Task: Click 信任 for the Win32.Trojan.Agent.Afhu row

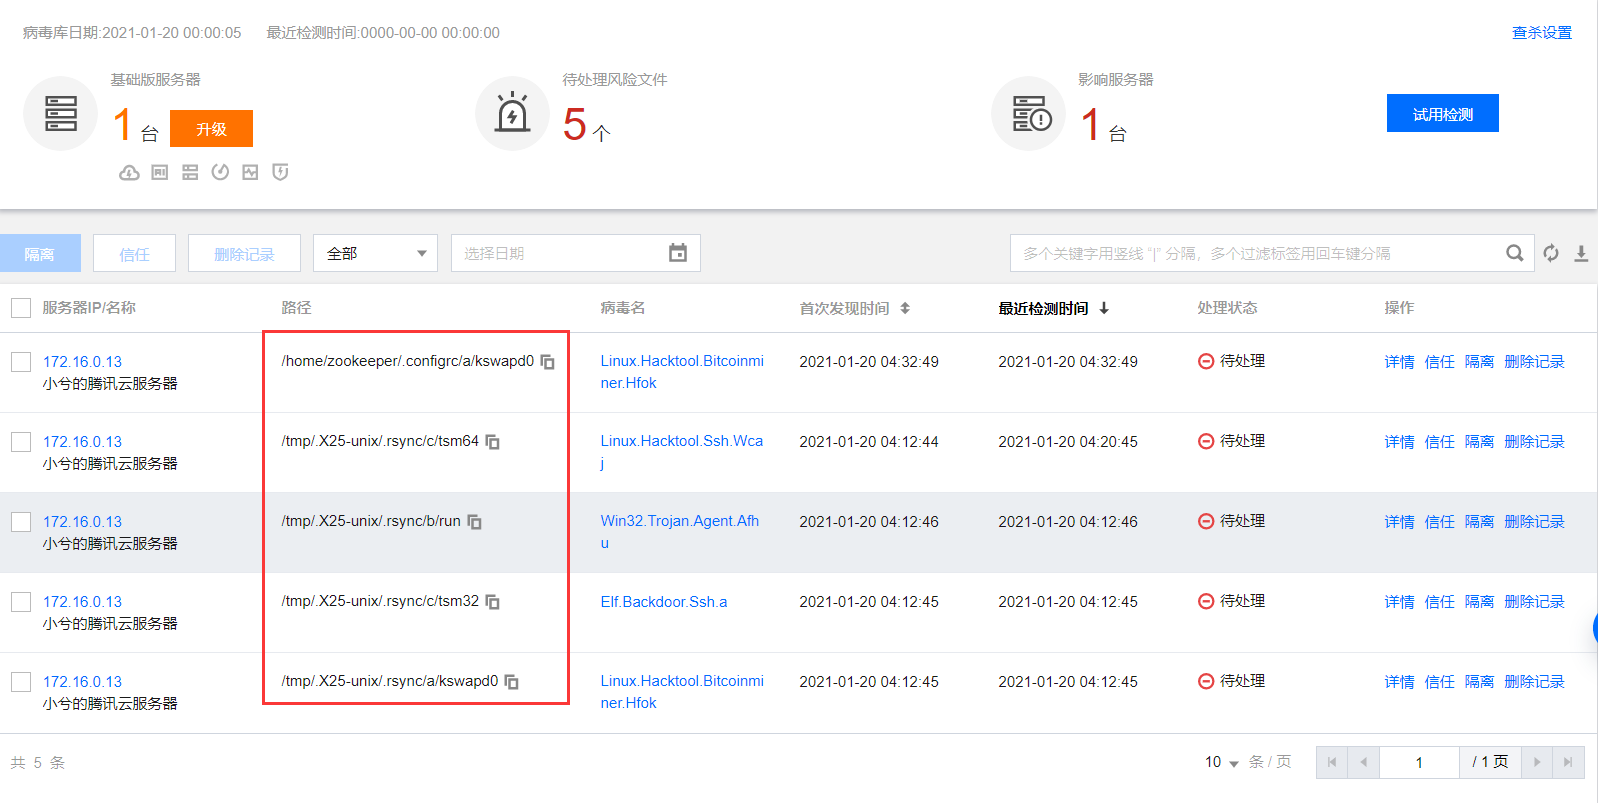Action: click(x=1439, y=522)
